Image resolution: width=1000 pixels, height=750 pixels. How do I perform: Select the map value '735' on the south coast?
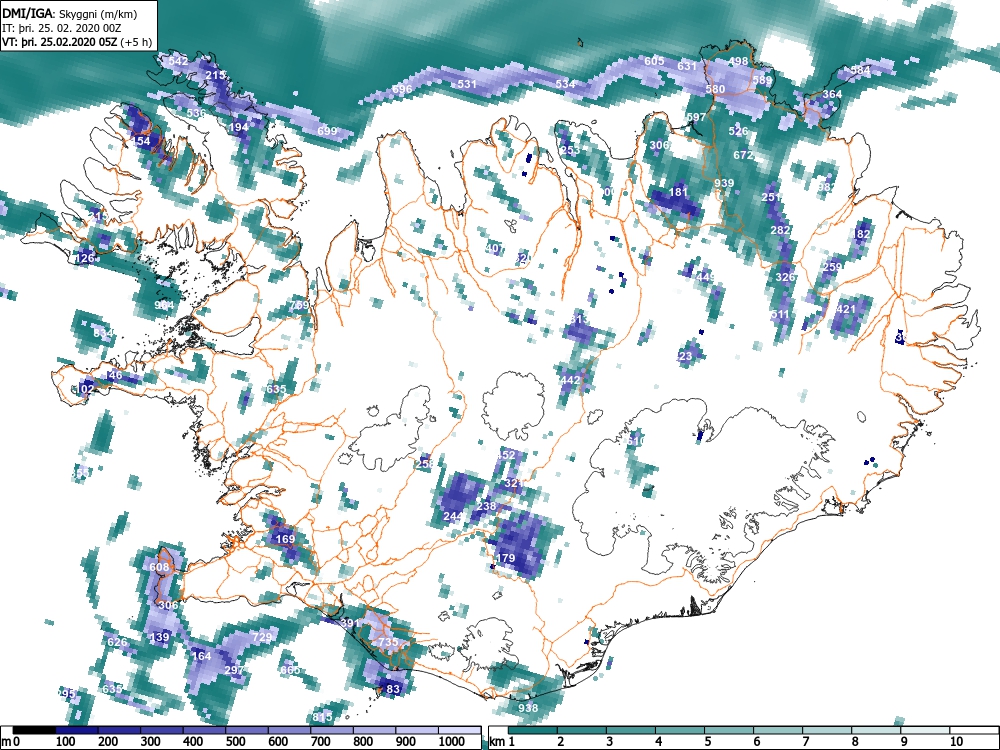click(x=388, y=642)
